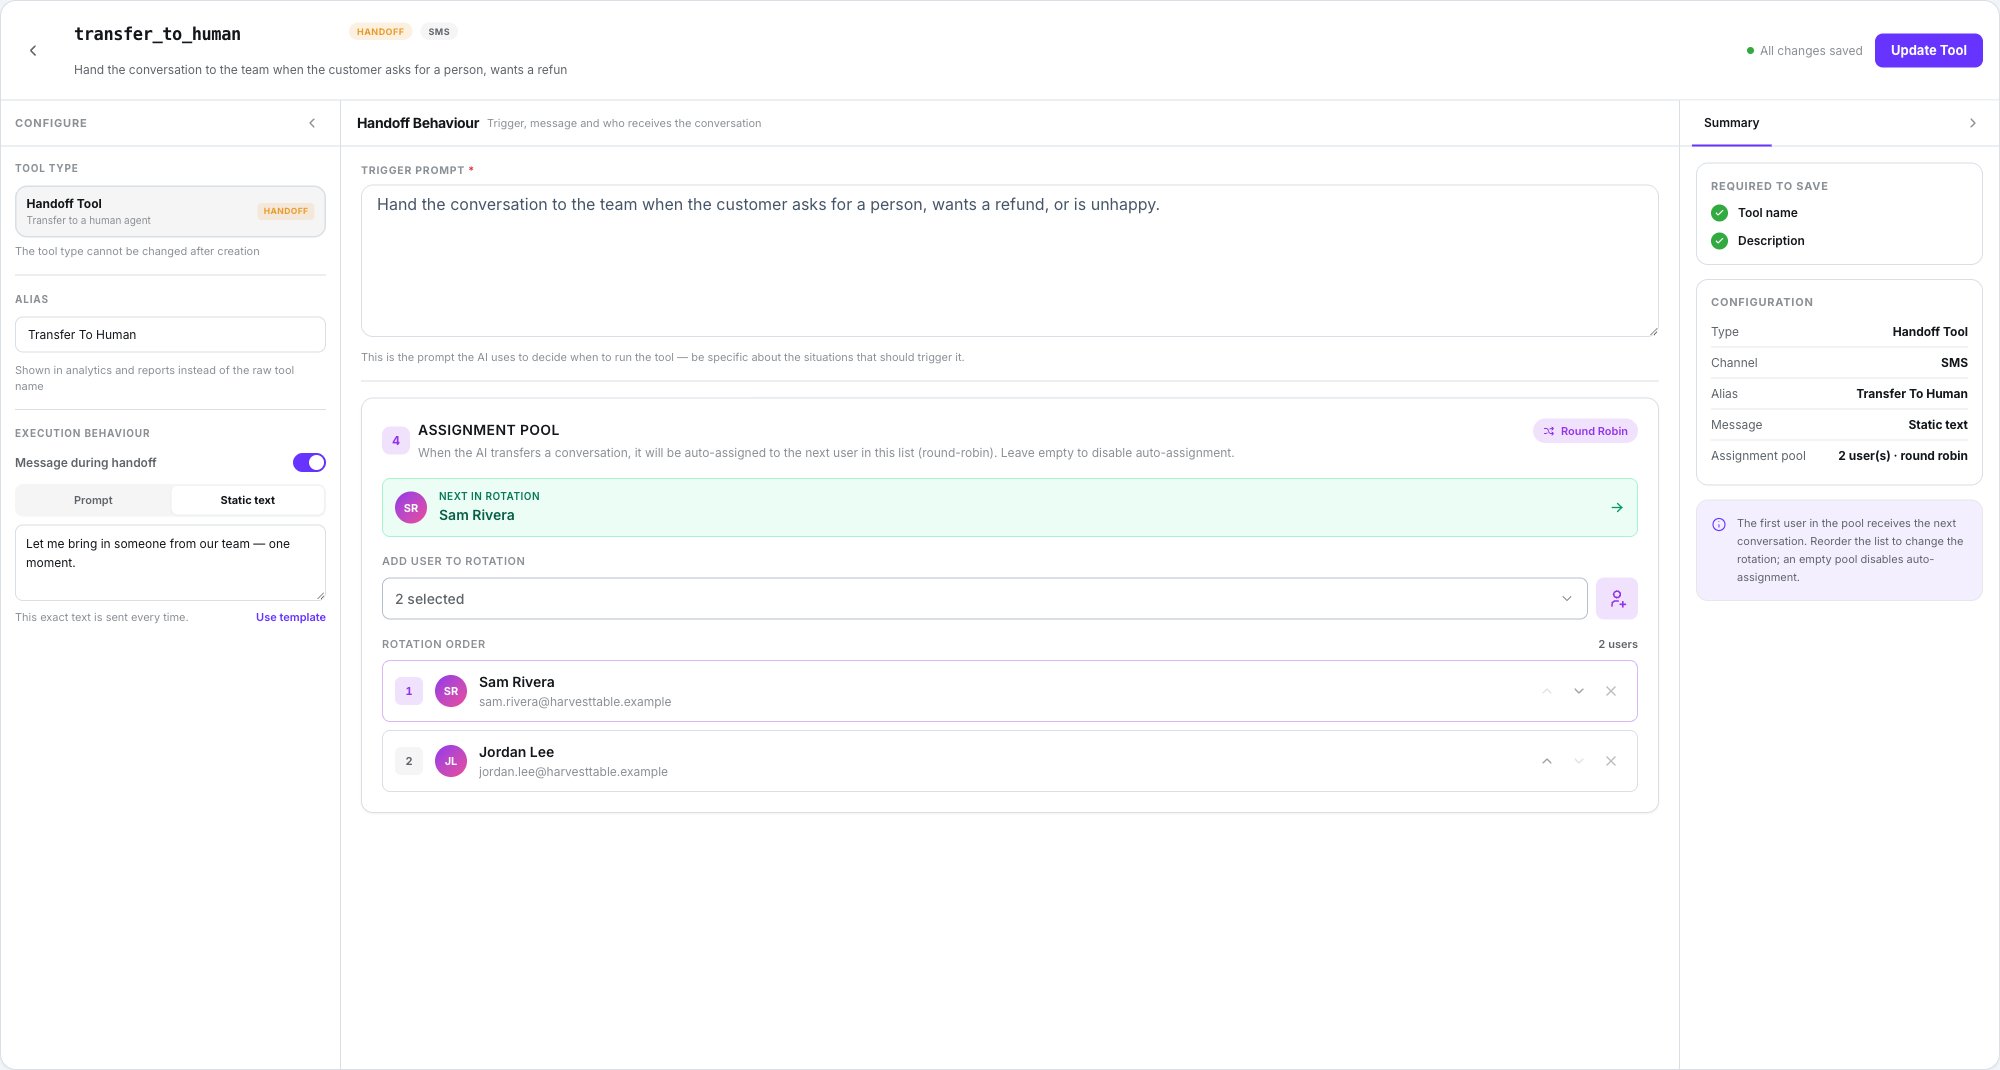Click the next-in-rotation SR avatar
This screenshot has height=1070, width=2000.
pyautogui.click(x=411, y=508)
